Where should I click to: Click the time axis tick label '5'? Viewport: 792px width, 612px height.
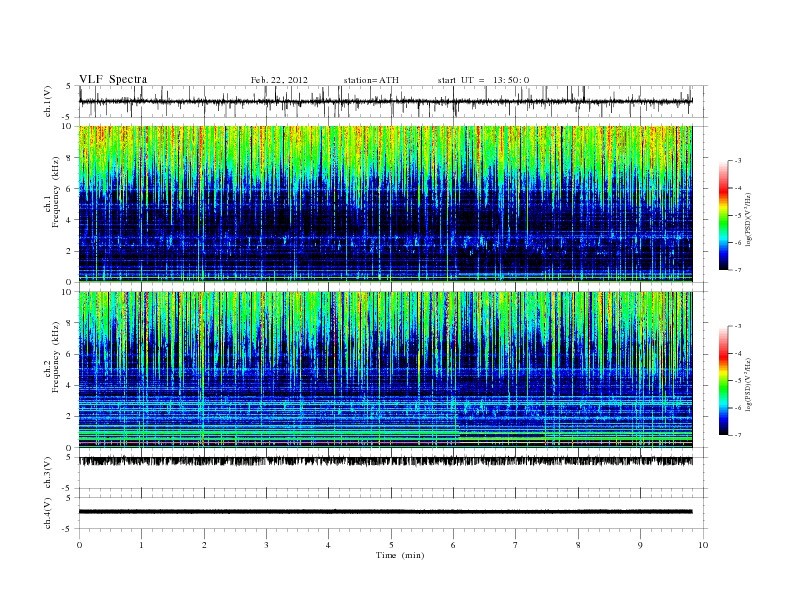tap(391, 545)
